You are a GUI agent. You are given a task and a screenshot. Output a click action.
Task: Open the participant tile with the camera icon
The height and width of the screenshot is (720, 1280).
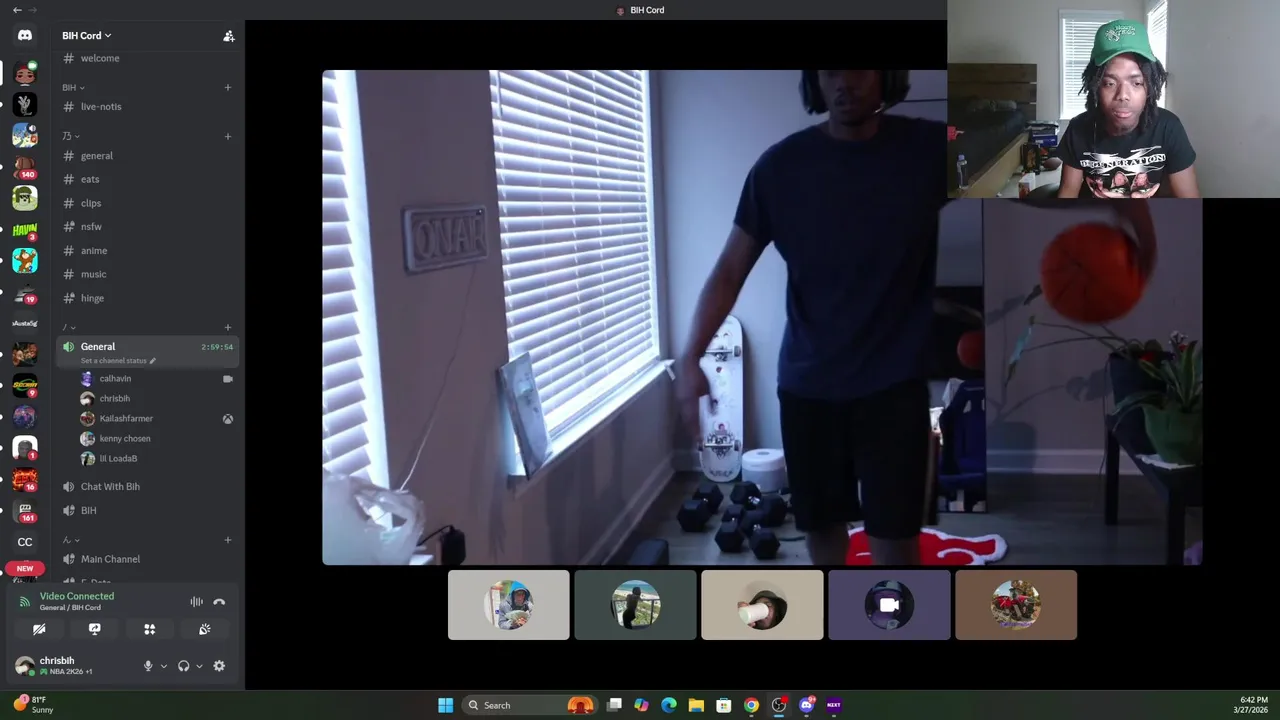tap(889, 605)
